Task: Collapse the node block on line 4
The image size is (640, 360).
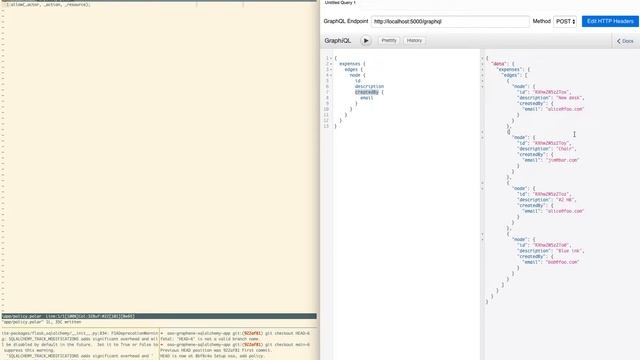Action: coord(331,76)
